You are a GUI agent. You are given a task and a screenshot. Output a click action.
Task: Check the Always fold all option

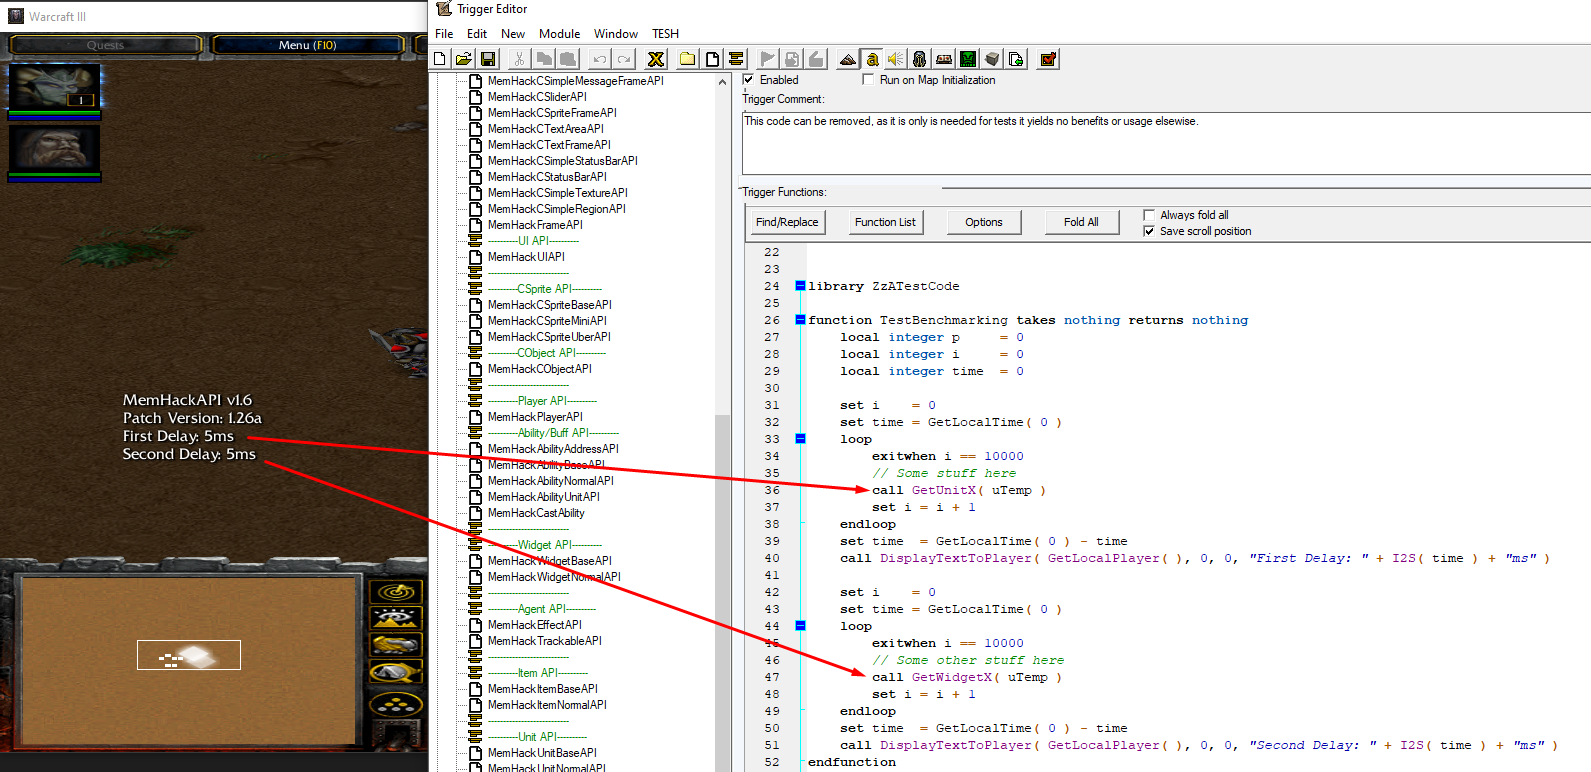pyautogui.click(x=1149, y=215)
